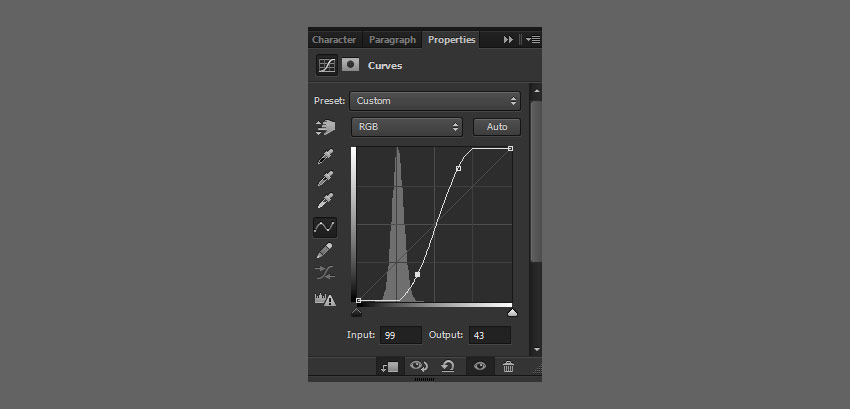Click the vertical scrollbar thumb

[536, 180]
